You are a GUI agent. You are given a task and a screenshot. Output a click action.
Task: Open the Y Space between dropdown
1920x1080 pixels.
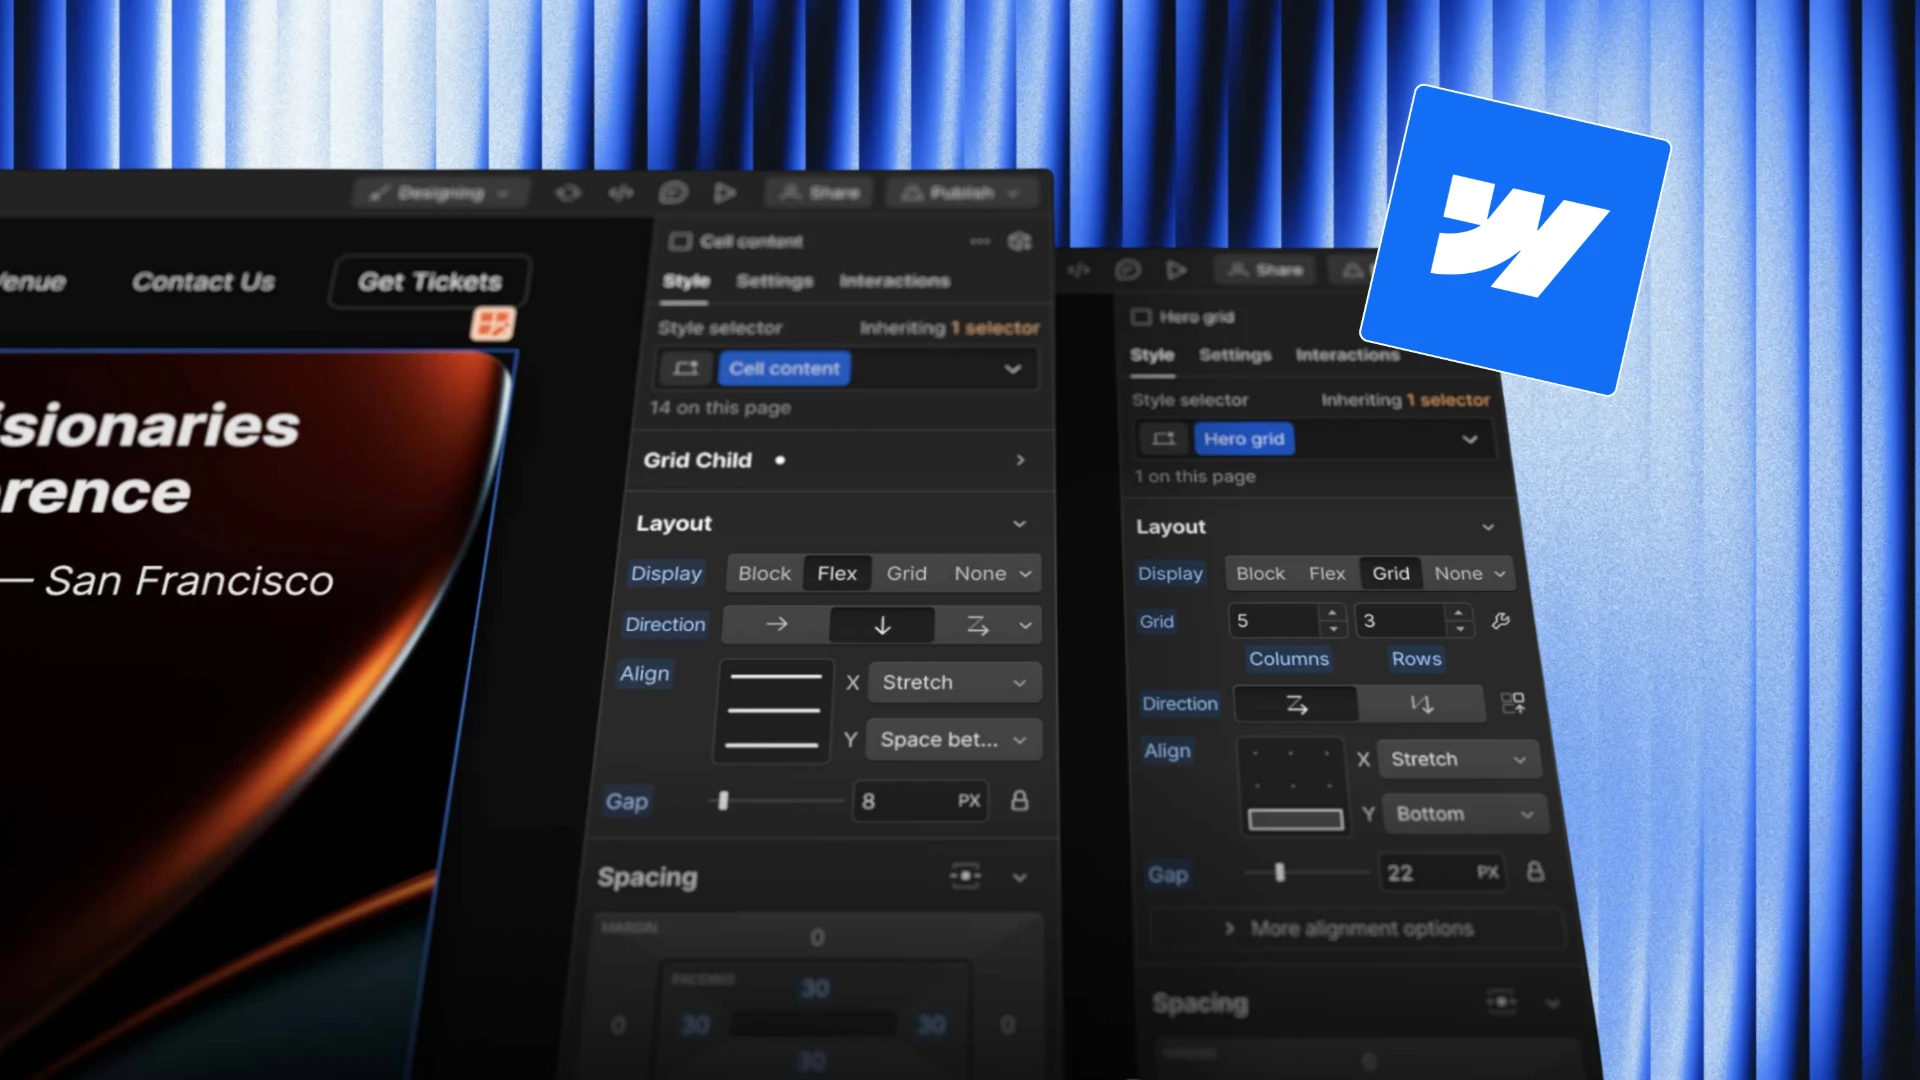(x=954, y=740)
